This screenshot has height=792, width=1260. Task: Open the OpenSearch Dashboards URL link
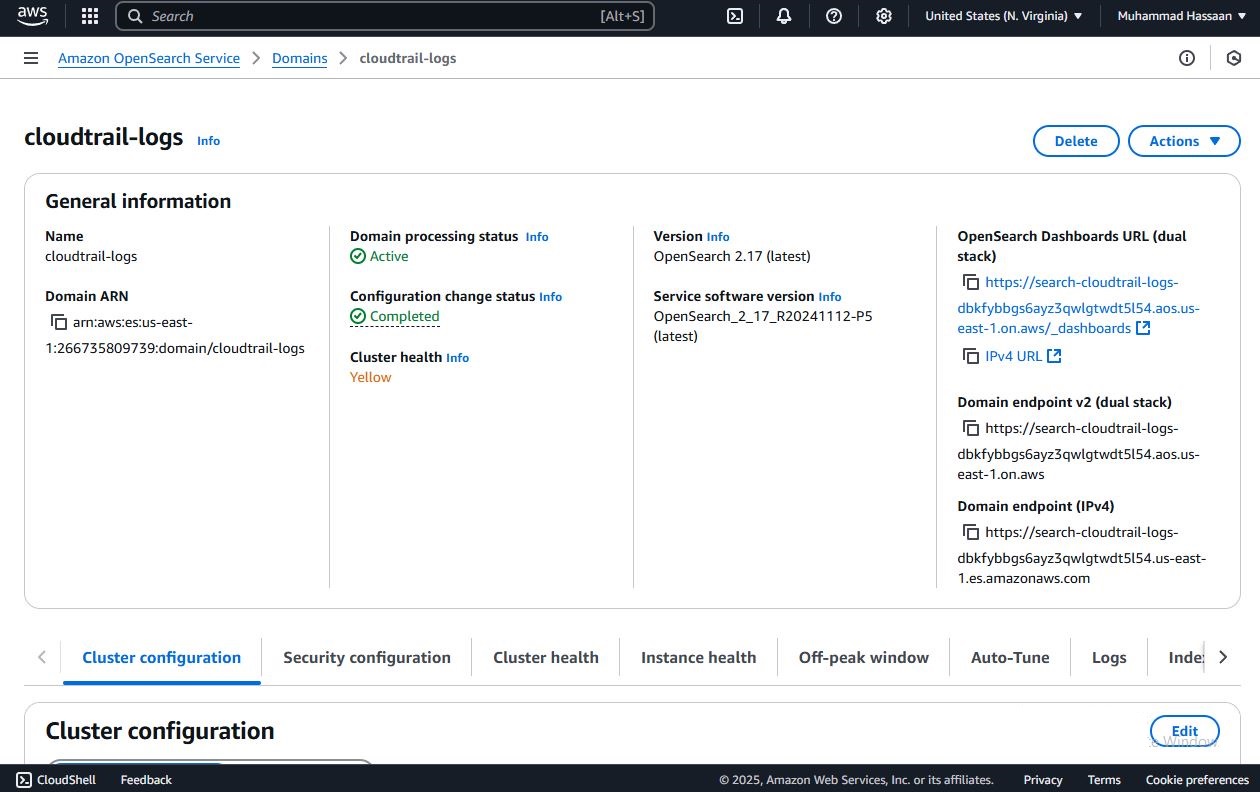[x=1078, y=305]
